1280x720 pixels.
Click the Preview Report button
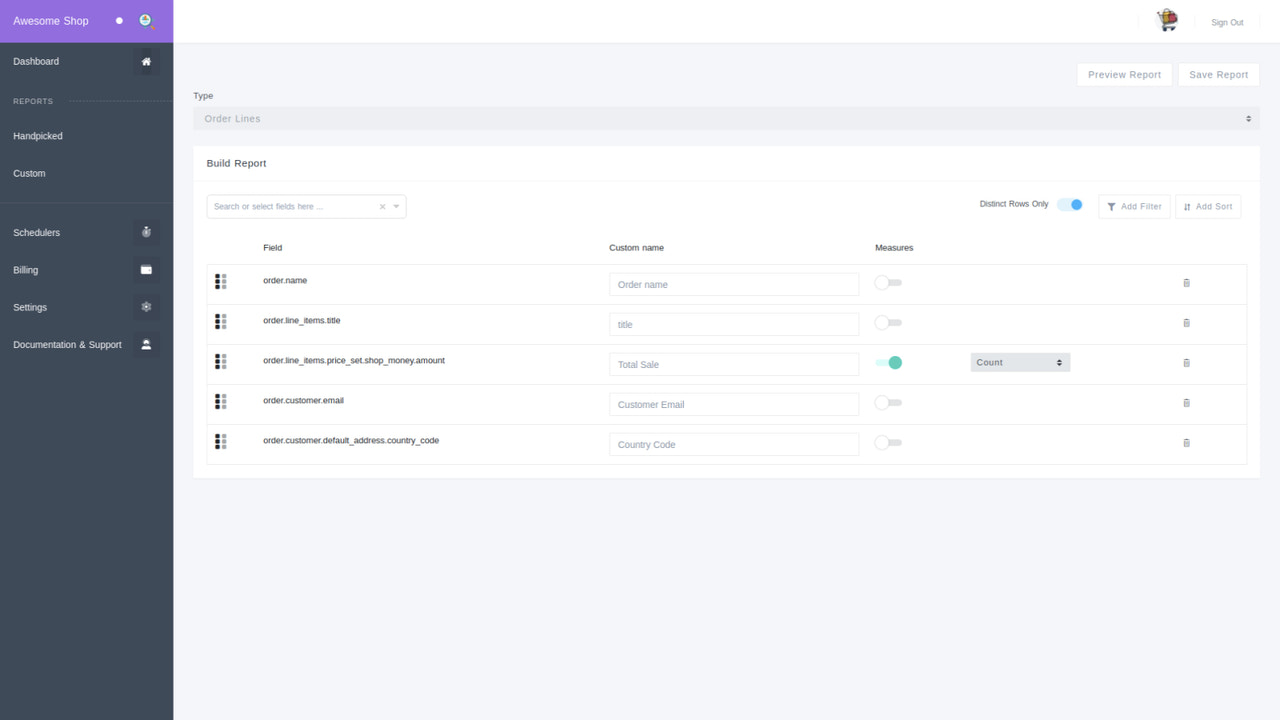tap(1124, 74)
